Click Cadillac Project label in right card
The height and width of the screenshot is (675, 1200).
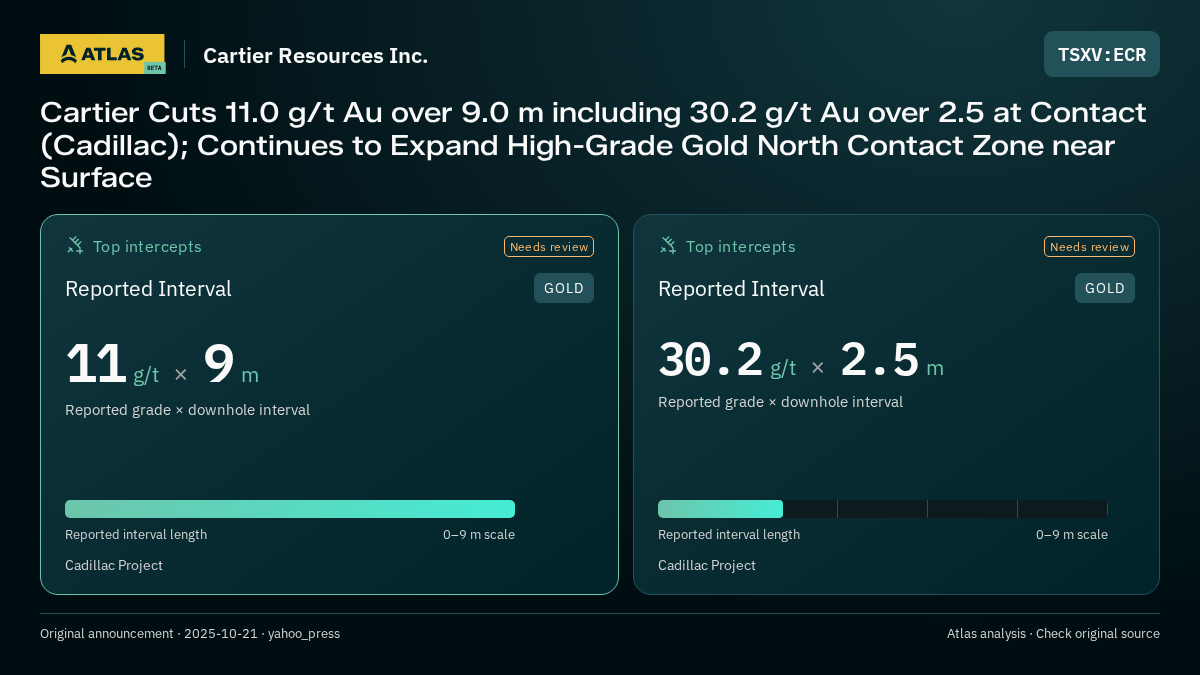707,565
